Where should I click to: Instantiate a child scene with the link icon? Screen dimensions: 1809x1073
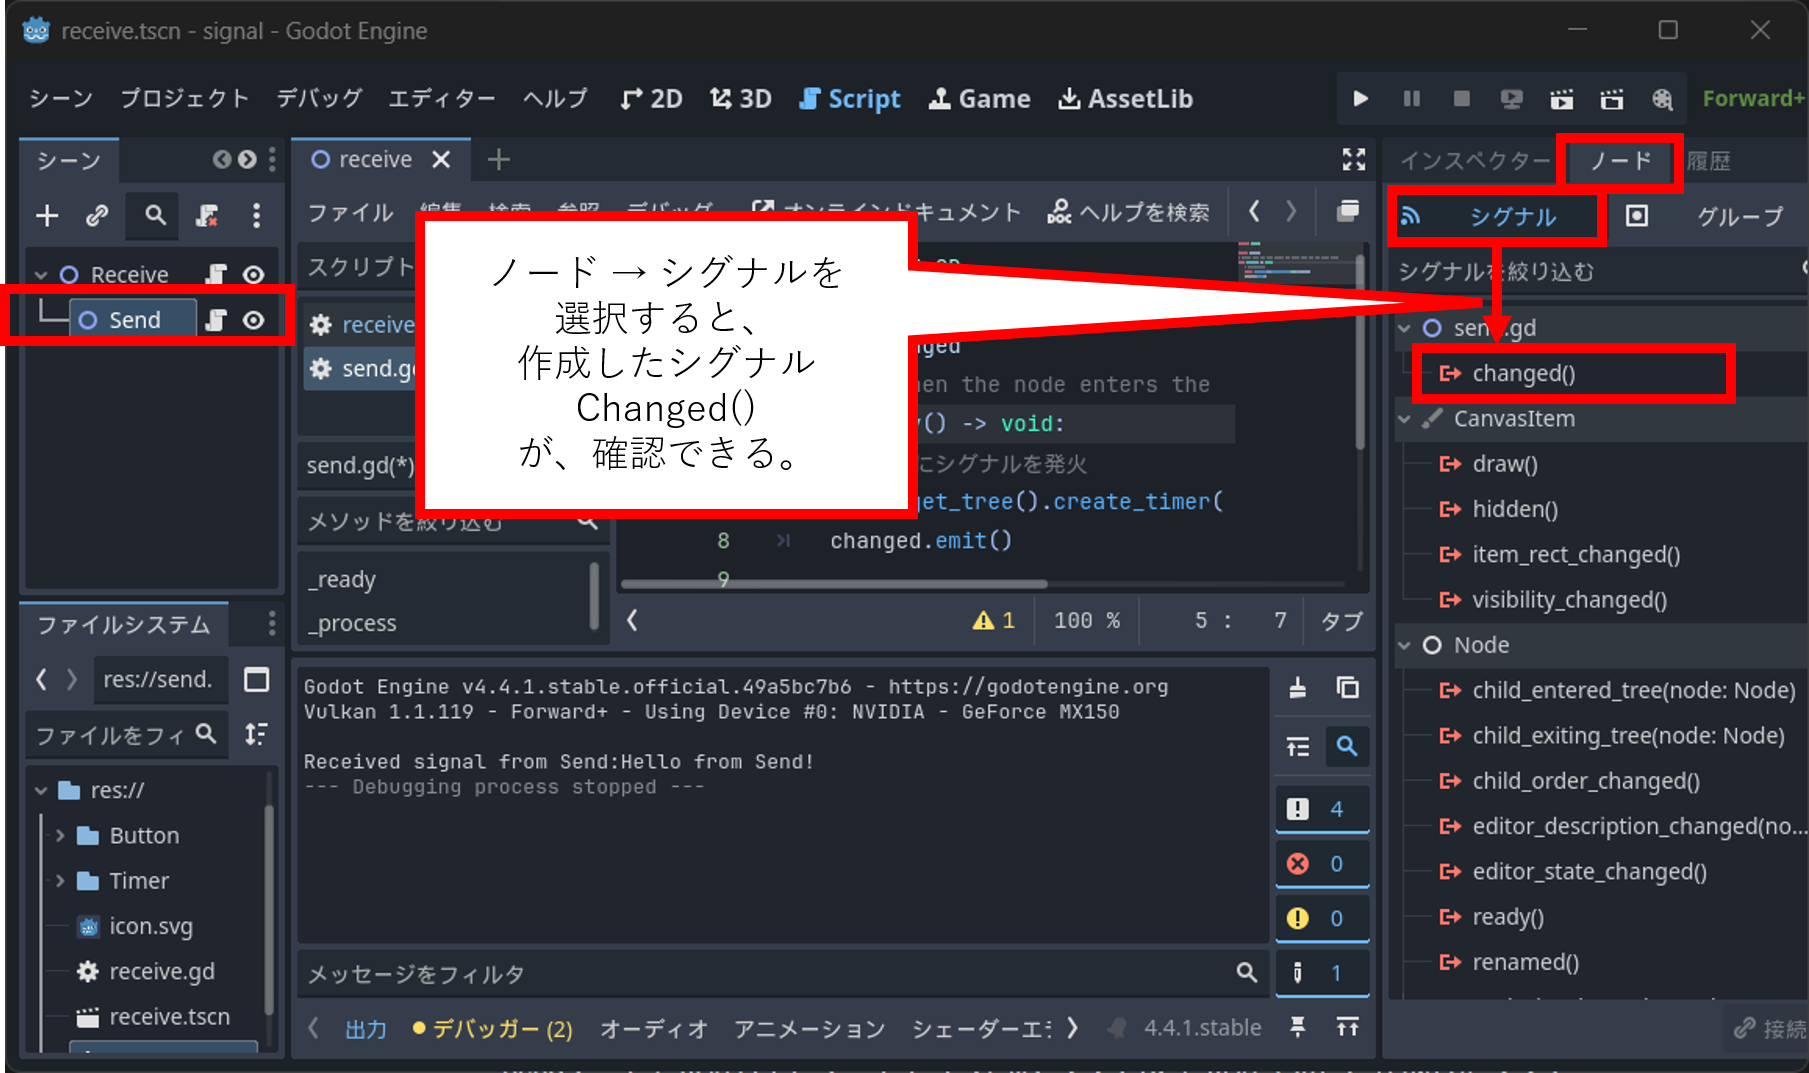tap(97, 215)
